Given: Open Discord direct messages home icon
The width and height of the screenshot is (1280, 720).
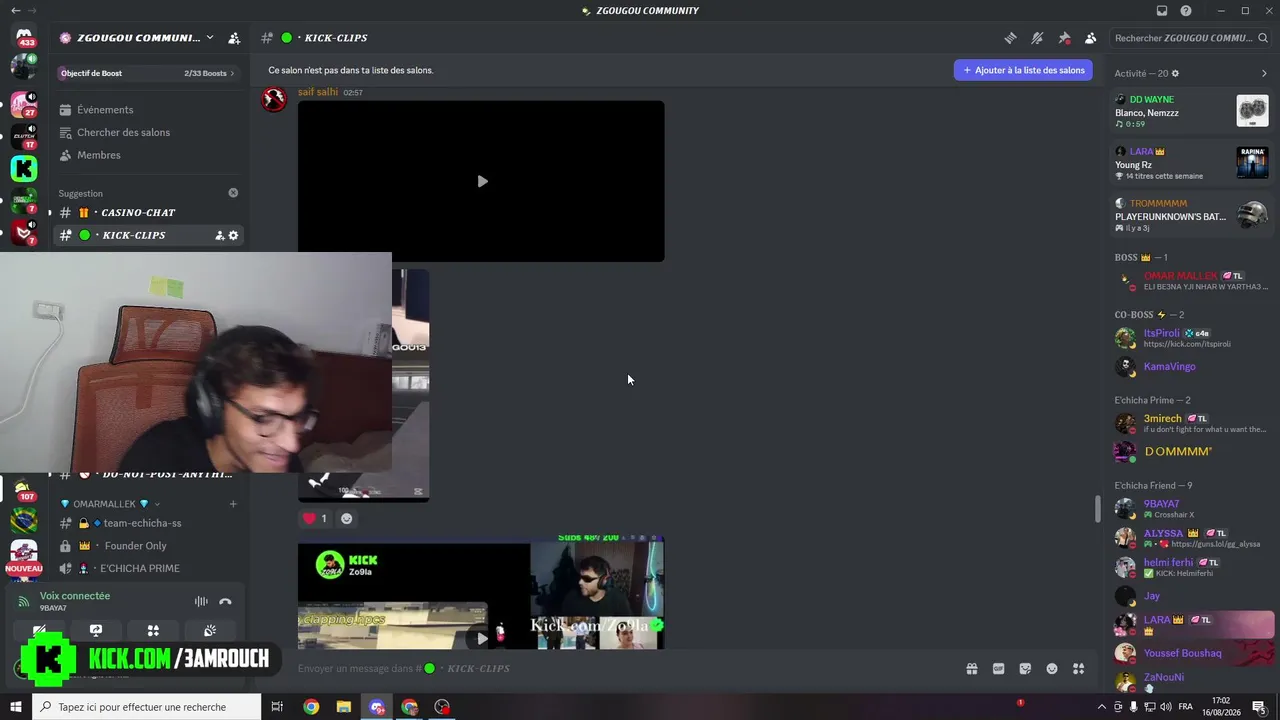Looking at the screenshot, I should pyautogui.click(x=24, y=37).
